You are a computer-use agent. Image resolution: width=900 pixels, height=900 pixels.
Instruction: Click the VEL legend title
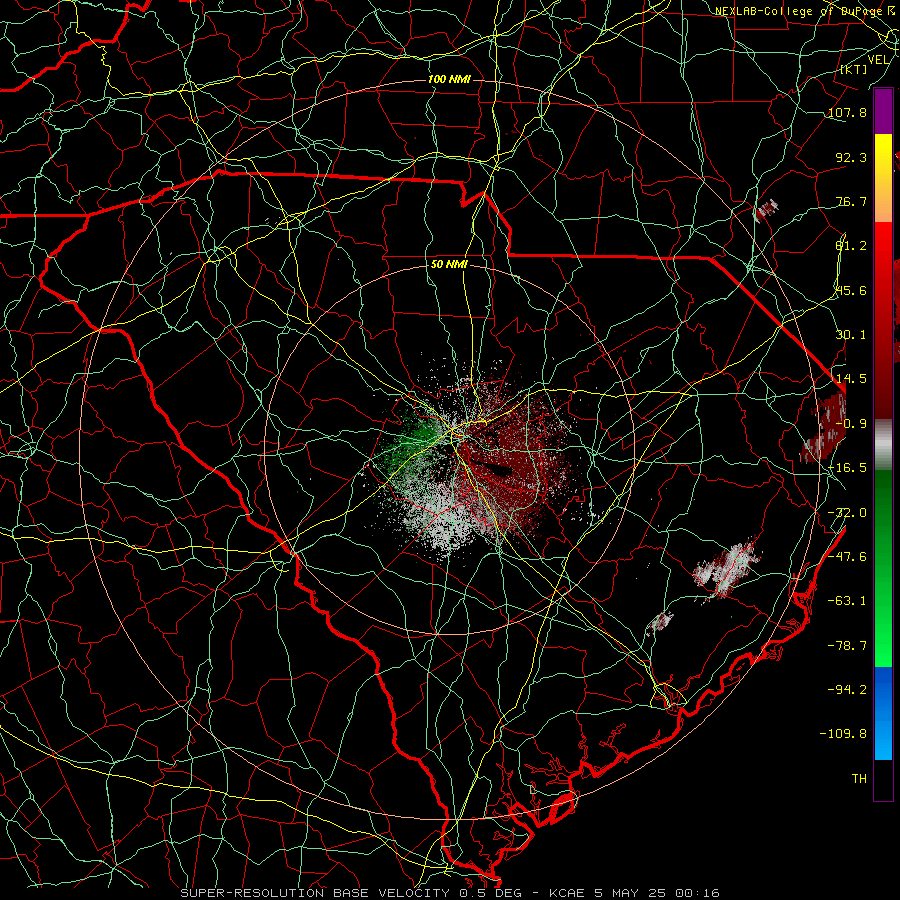pyautogui.click(x=878, y=60)
